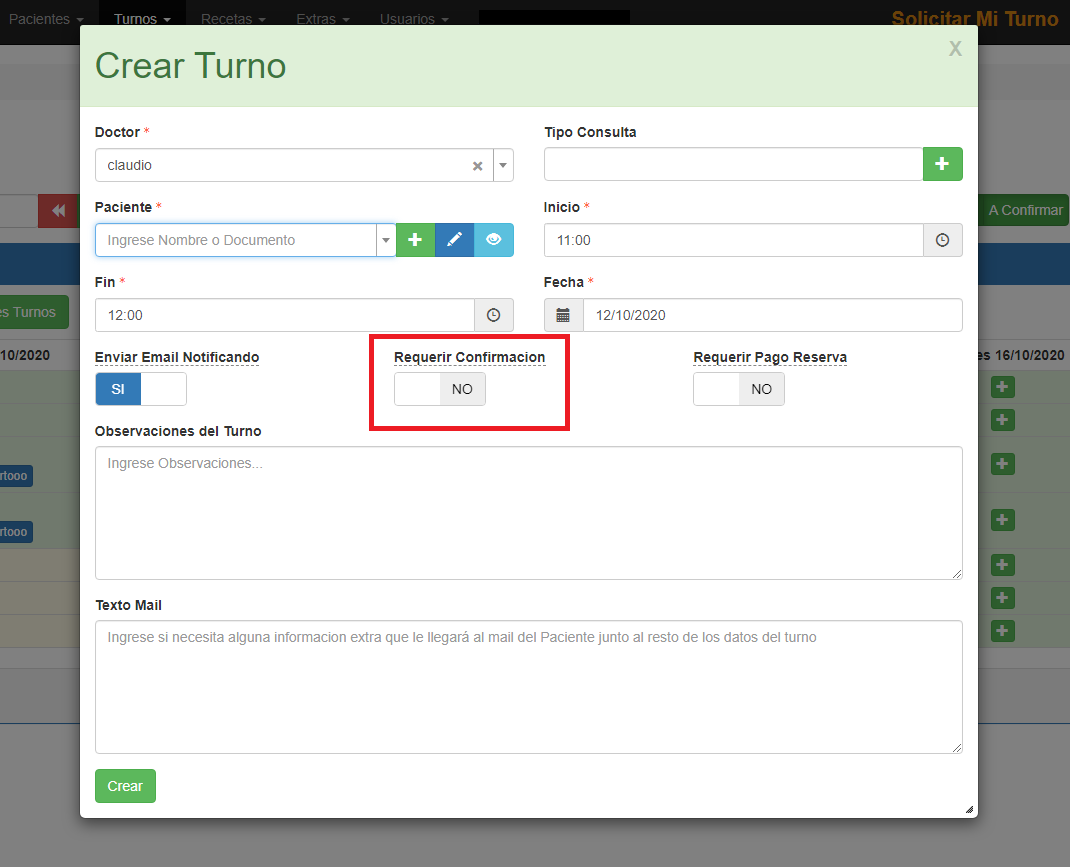The height and width of the screenshot is (867, 1072).
Task: Expand the Doctor dropdown arrow
Action: [503, 166]
